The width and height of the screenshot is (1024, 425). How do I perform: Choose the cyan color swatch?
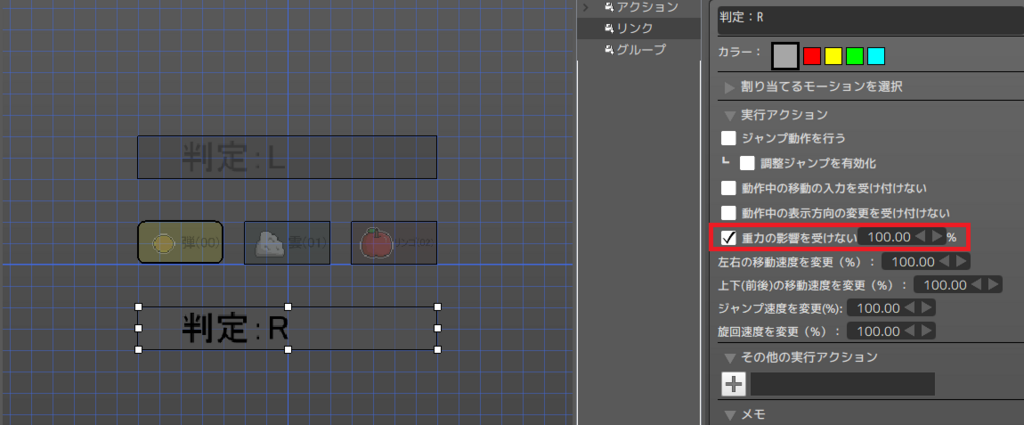point(876,56)
